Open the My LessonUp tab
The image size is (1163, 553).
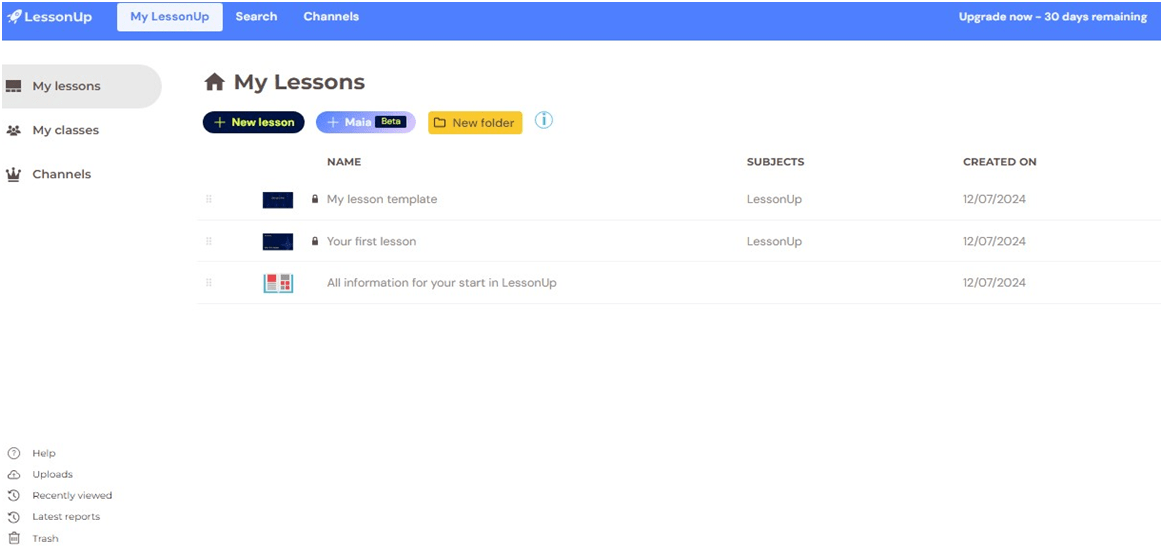pyautogui.click(x=170, y=17)
